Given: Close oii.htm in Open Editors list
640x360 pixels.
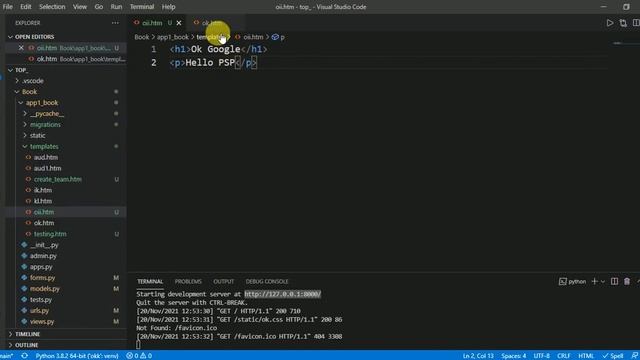Looking at the screenshot, I should click(x=21, y=48).
